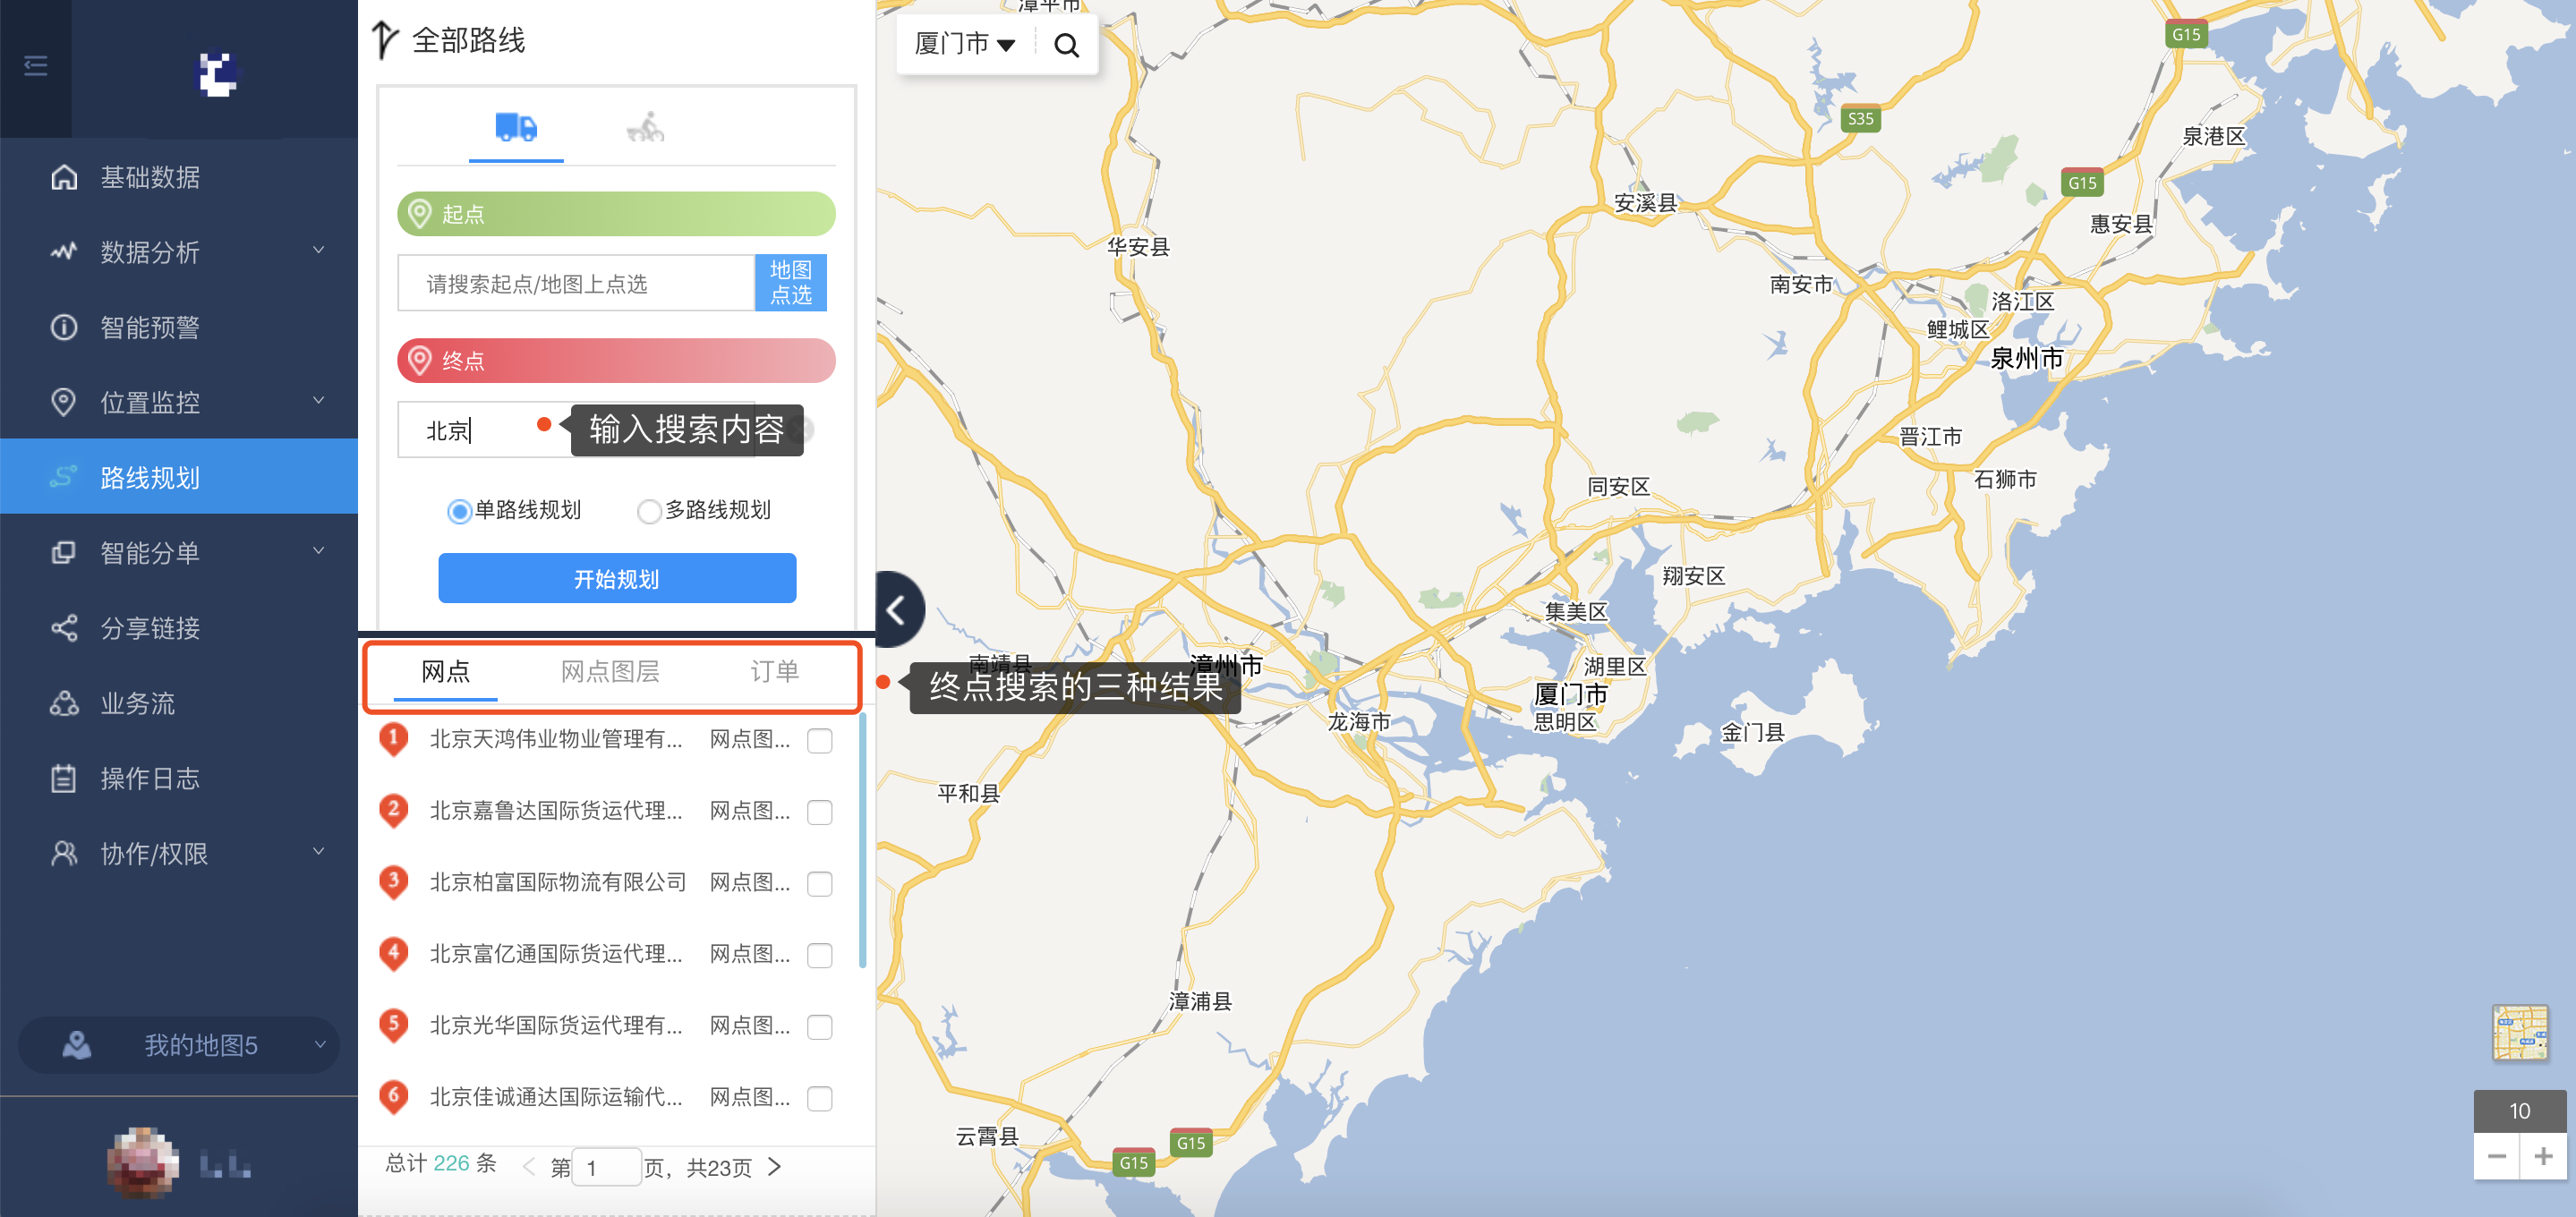Click the start point search input field
This screenshot has width=2576, height=1217.
pos(575,284)
